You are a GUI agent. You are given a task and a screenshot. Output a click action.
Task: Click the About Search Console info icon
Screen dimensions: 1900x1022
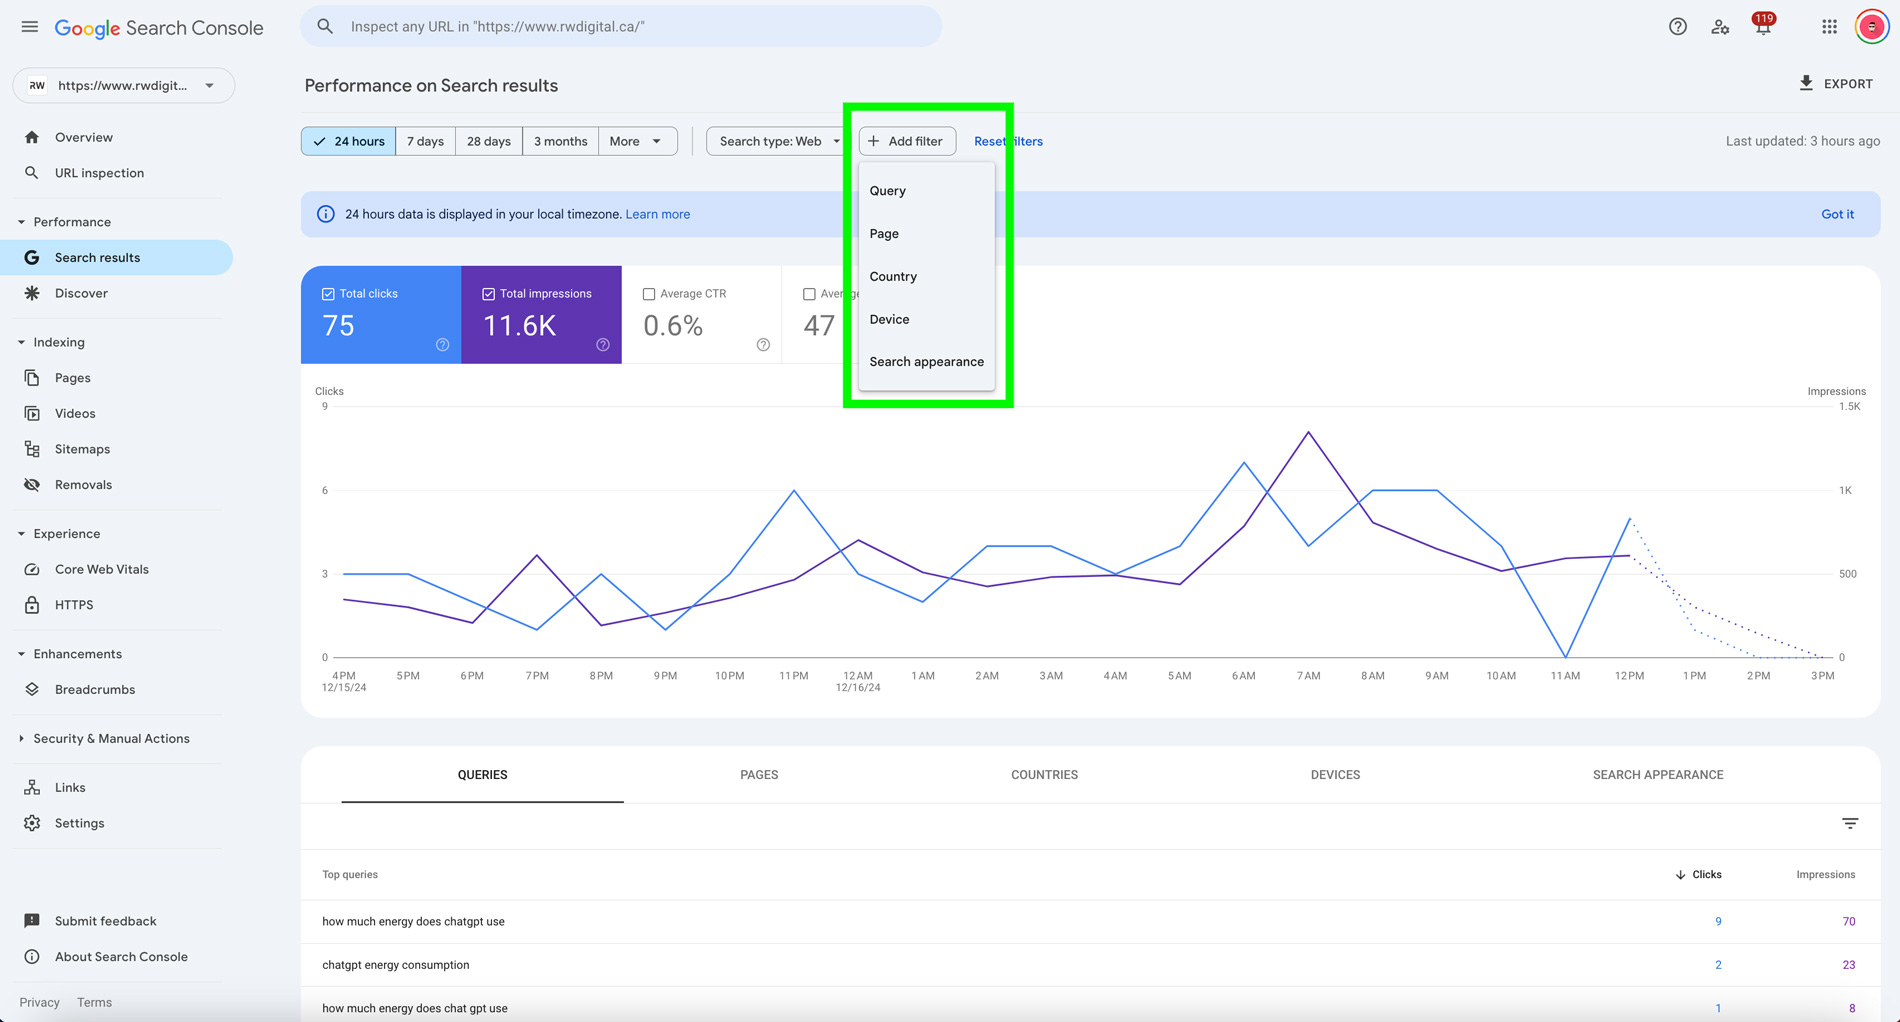32,957
